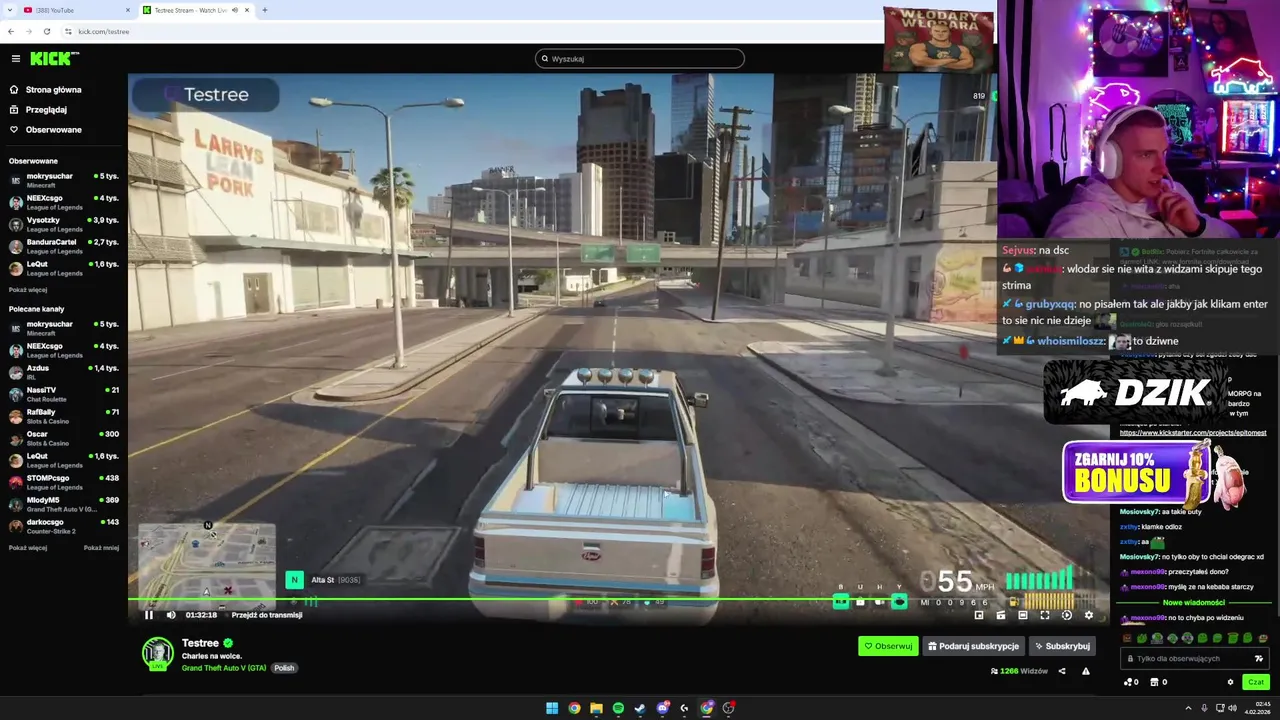Screen dimensions: 1280x720
Task: Enable picture-in-picture mini player
Action: tap(979, 615)
